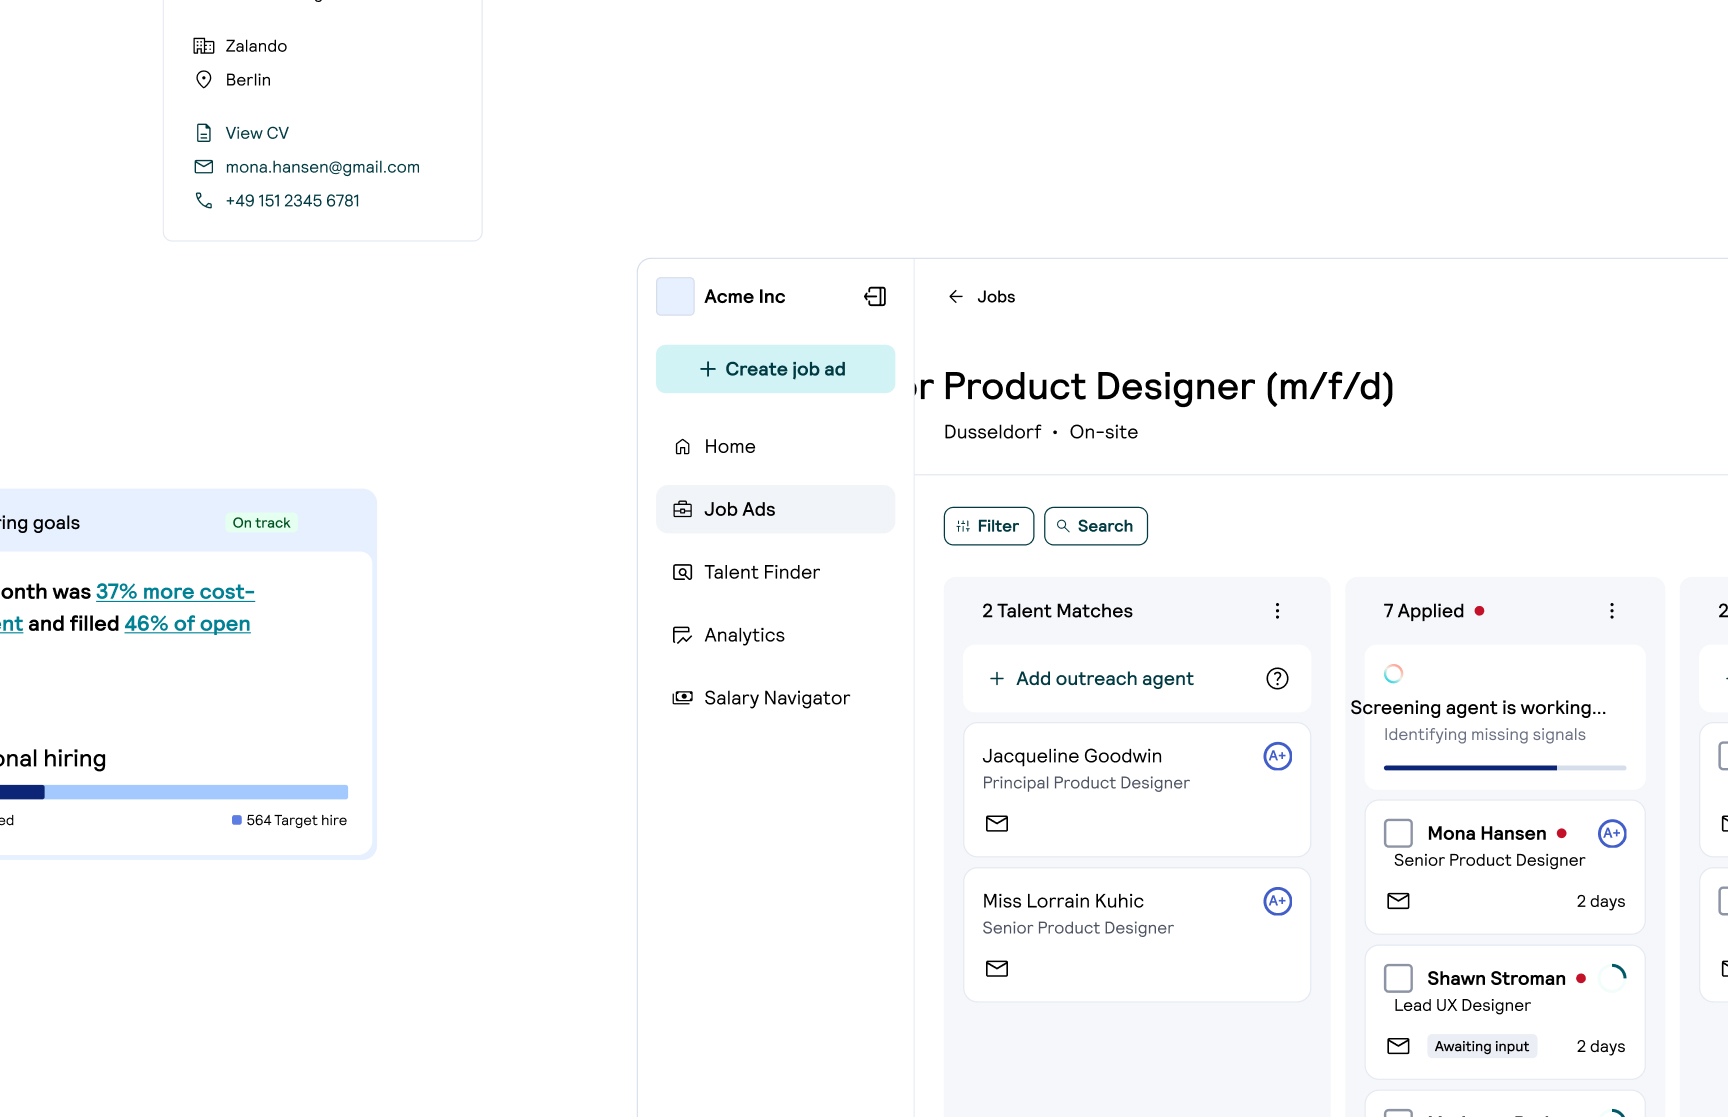
Task: Click Jacqueline Goodwin name
Action: (x=1072, y=756)
